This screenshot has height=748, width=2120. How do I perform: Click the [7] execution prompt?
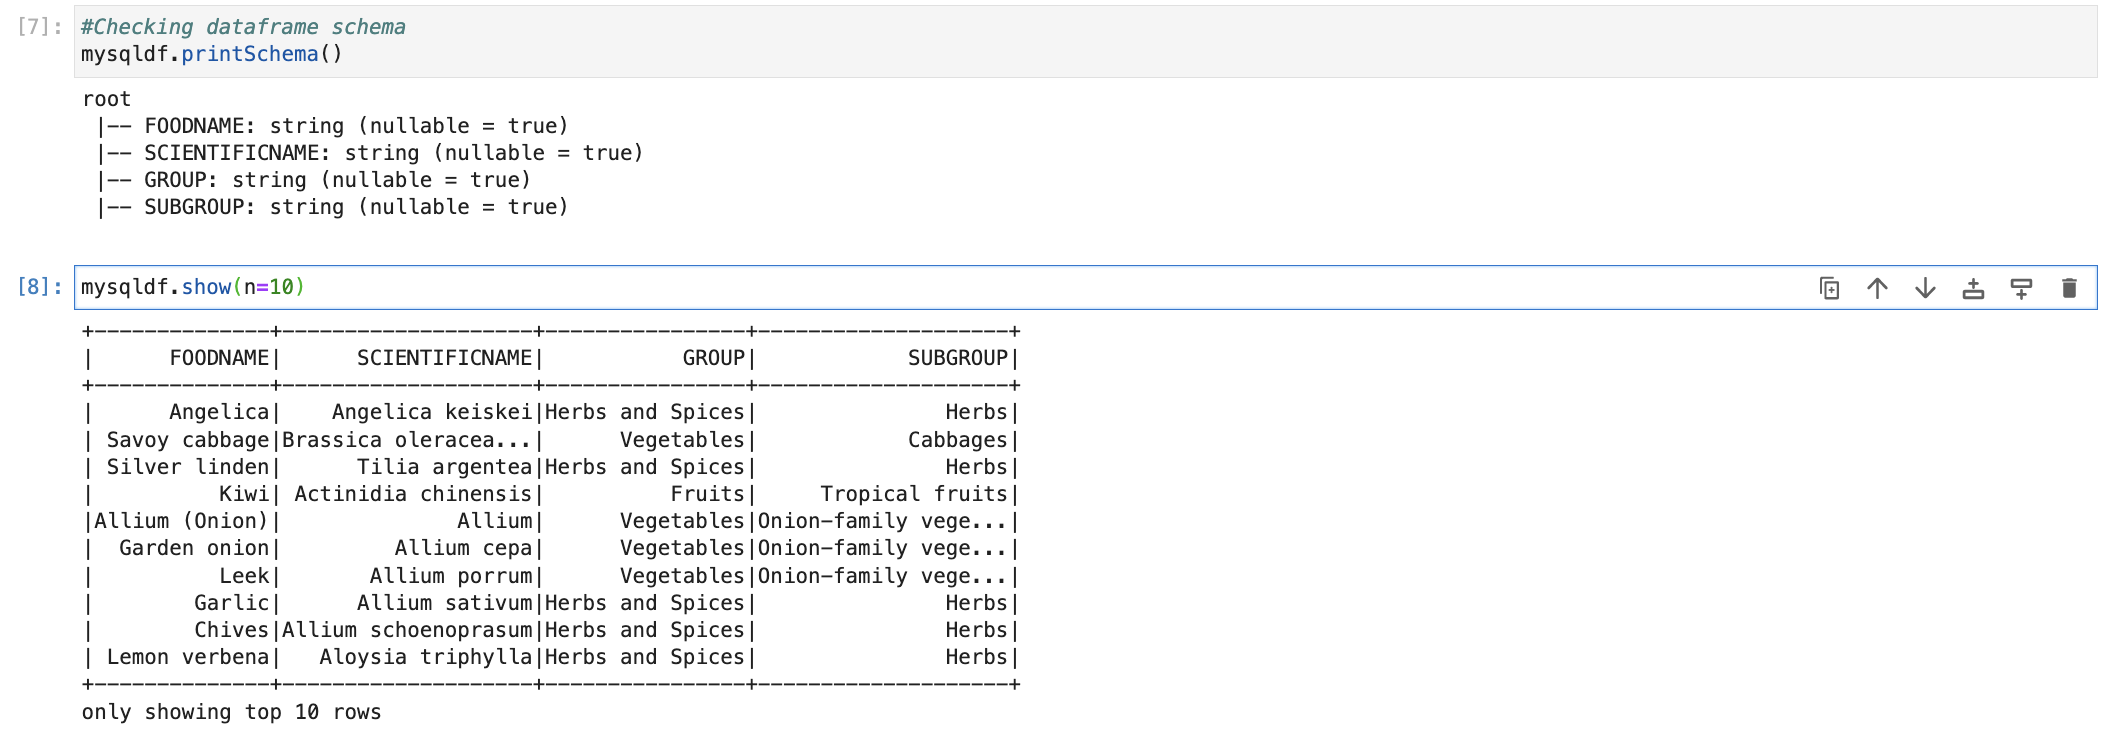point(40,27)
